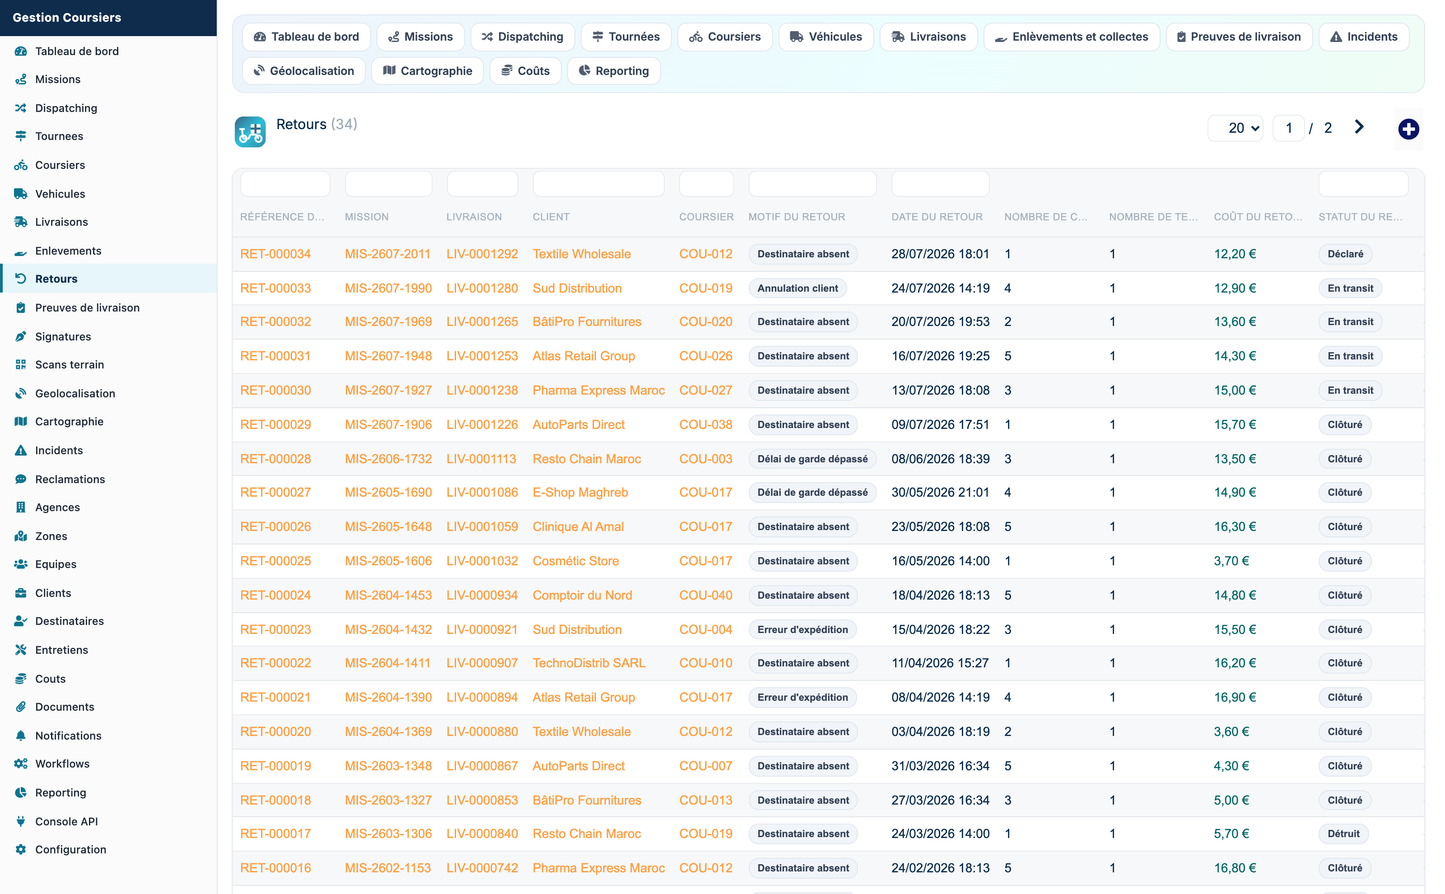
Task: Follow the MIS-2607-1990 mission link
Action: 388,288
